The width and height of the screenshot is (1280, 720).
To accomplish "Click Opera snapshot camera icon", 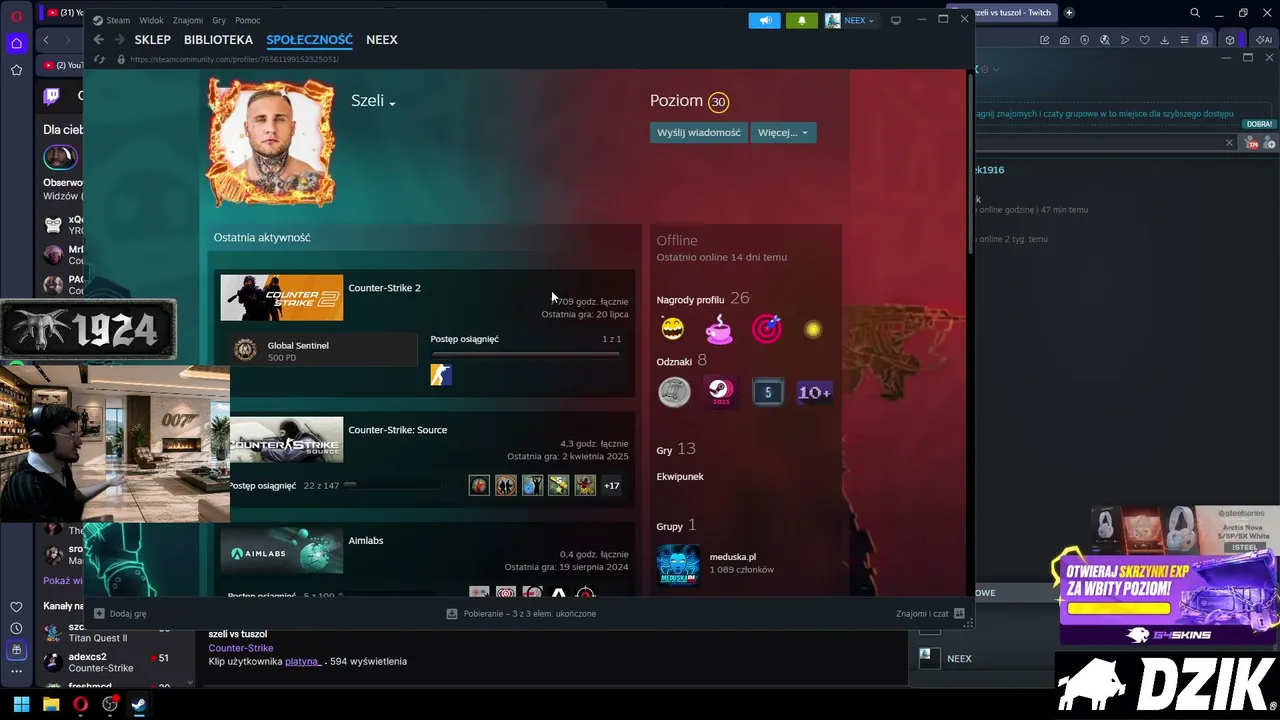I will coord(1064,40).
